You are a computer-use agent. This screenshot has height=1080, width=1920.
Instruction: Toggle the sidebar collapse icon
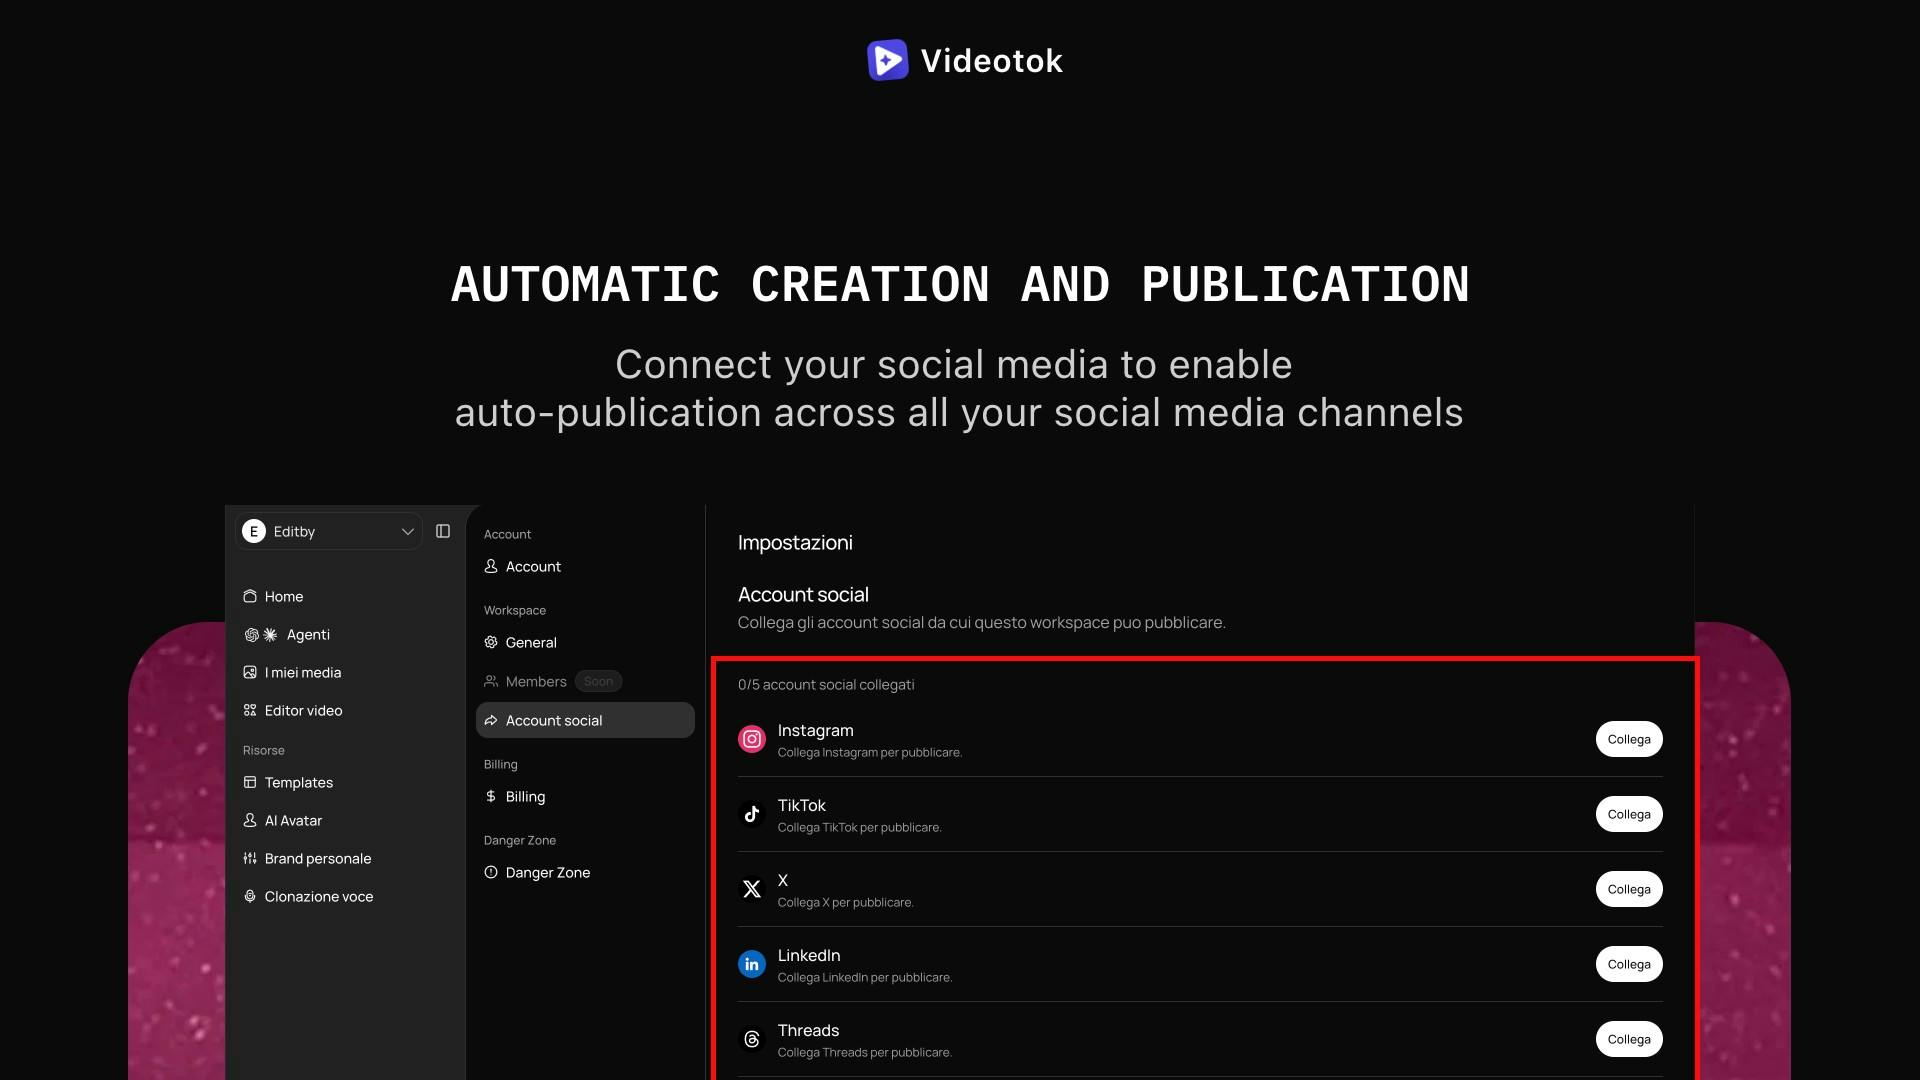click(443, 531)
